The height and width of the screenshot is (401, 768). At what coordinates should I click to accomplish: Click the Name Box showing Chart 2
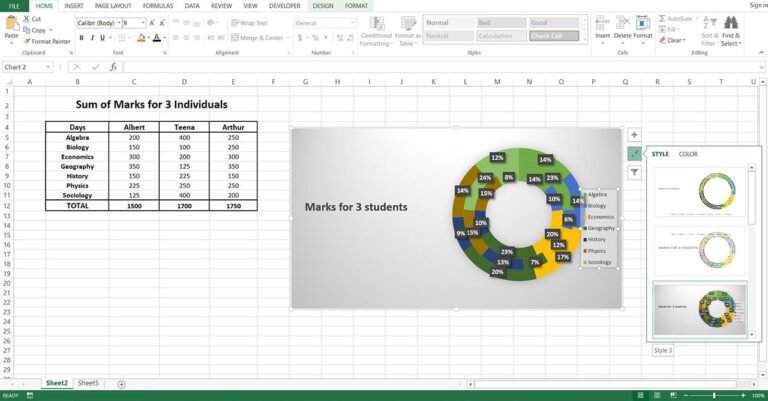[x=24, y=67]
